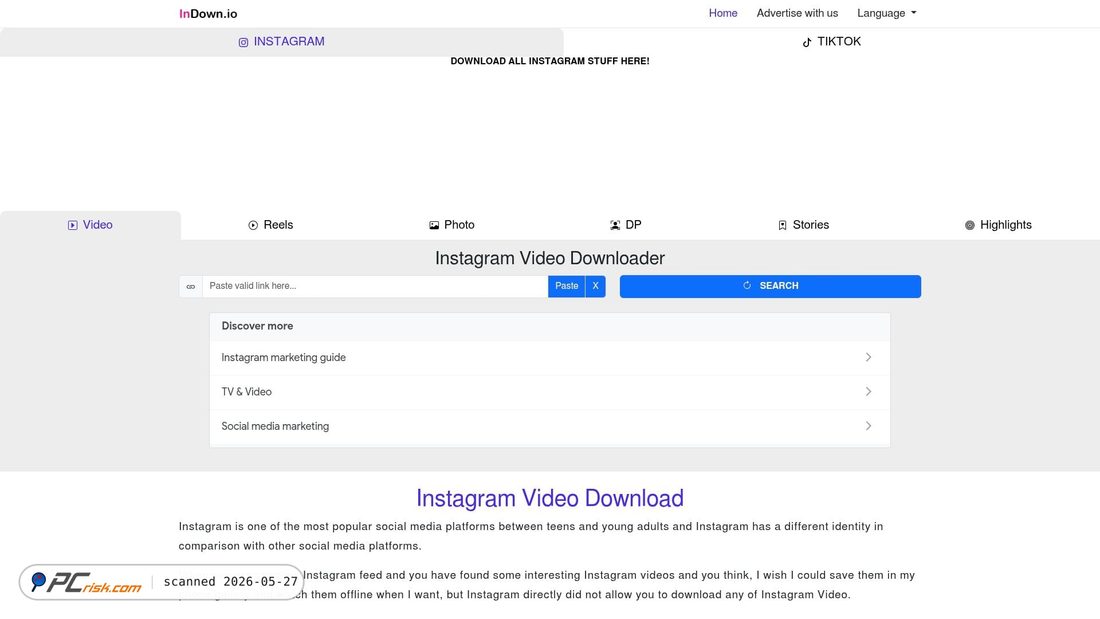This screenshot has width=1100, height=619.
Task: Select the Video tab
Action: pyautogui.click(x=90, y=225)
